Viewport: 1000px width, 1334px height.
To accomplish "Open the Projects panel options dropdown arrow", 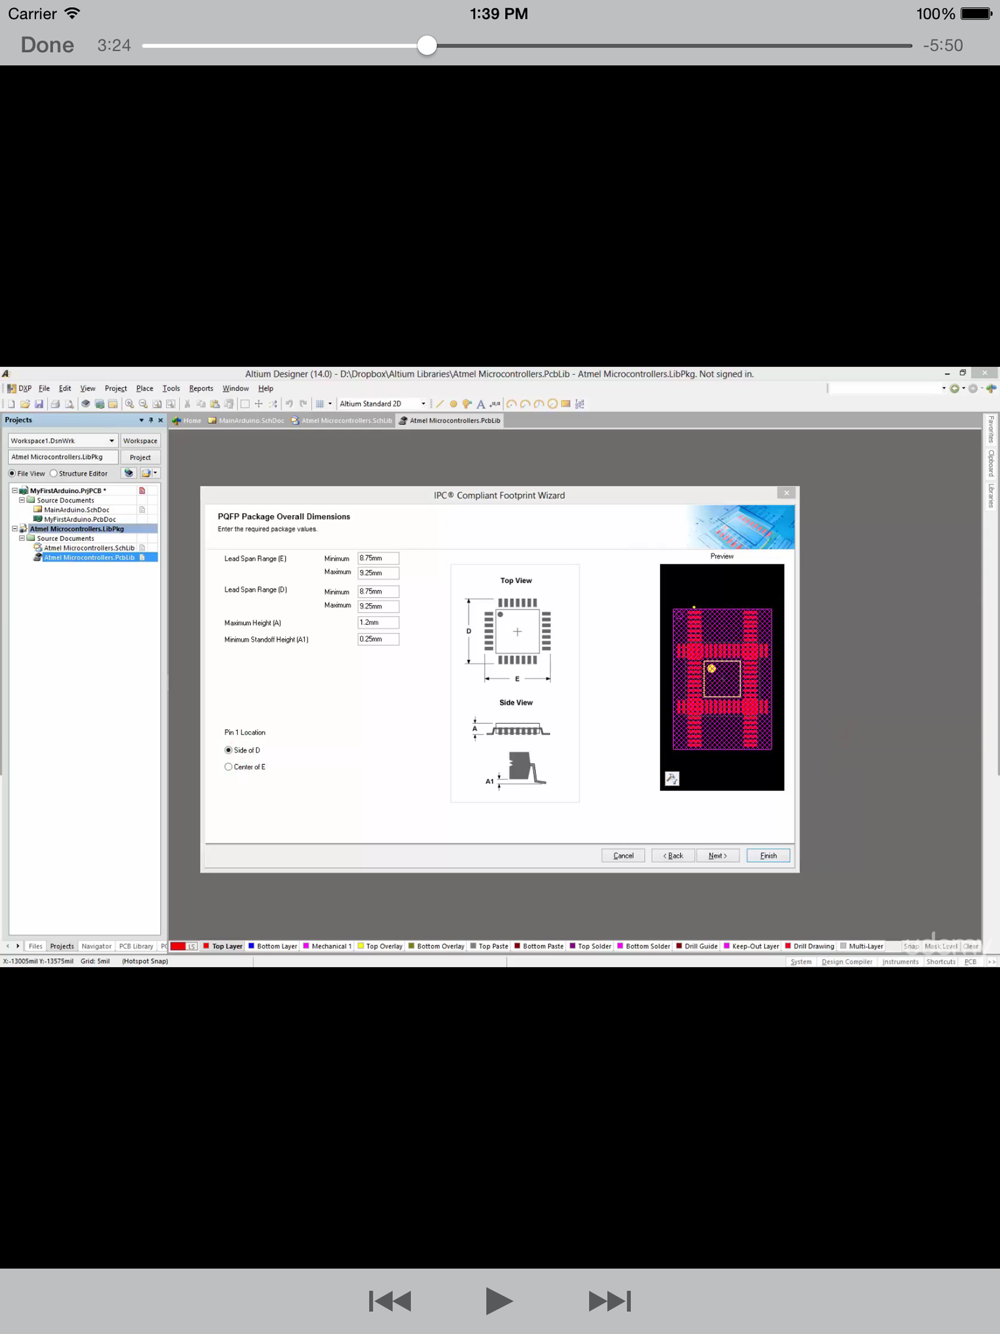I will 141,420.
